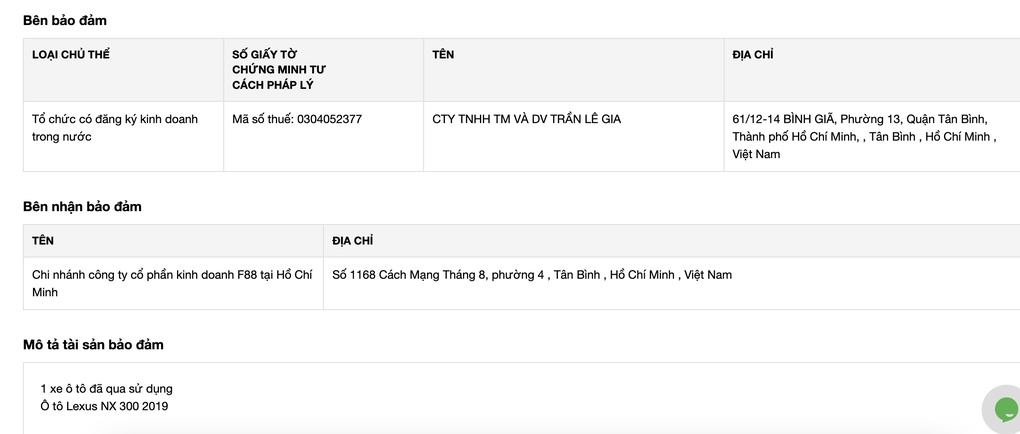This screenshot has width=1020, height=434.
Task: Click the Mô tả tài sản bảo đảm heading
Action: coord(93,345)
